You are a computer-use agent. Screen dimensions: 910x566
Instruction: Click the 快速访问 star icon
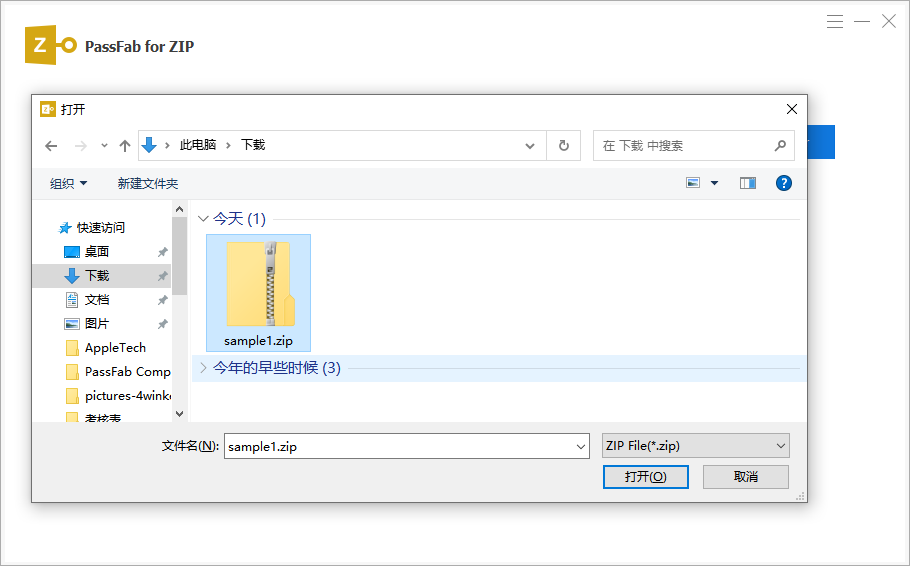coord(65,228)
